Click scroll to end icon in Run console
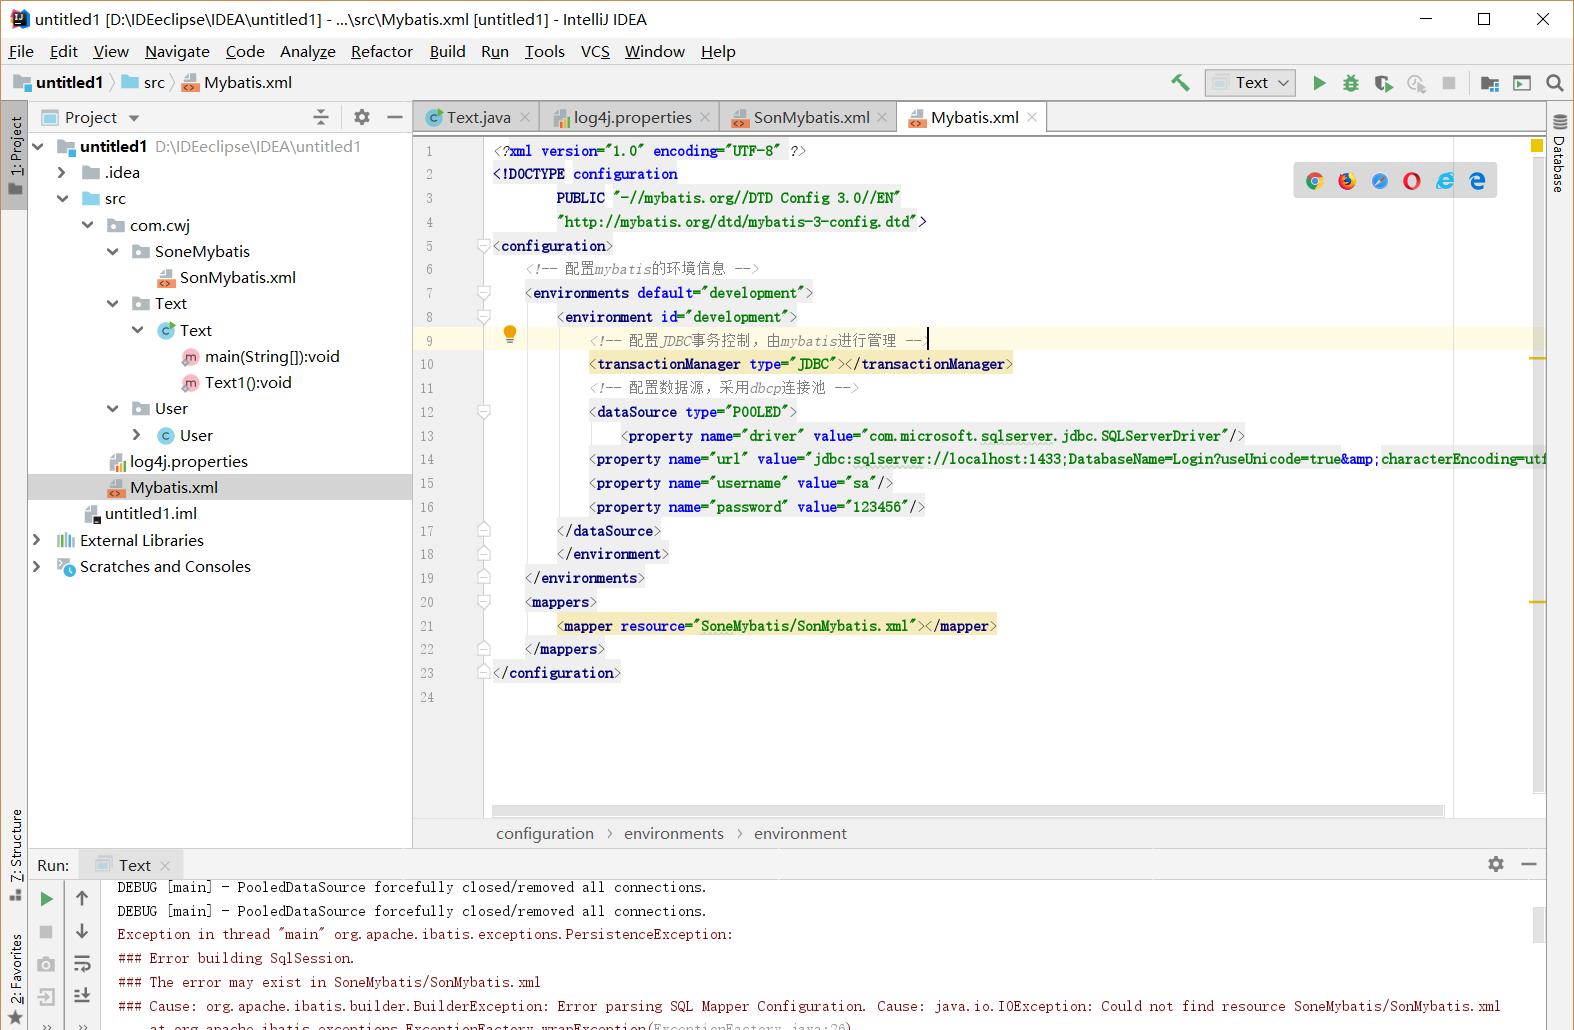The image size is (1574, 1030). click(82, 995)
